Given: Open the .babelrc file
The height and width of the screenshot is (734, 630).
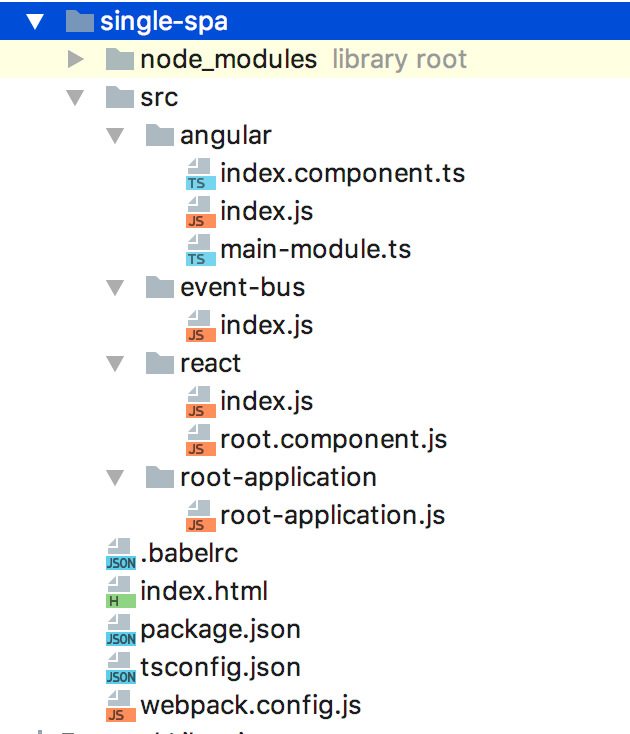Looking at the screenshot, I should (189, 554).
